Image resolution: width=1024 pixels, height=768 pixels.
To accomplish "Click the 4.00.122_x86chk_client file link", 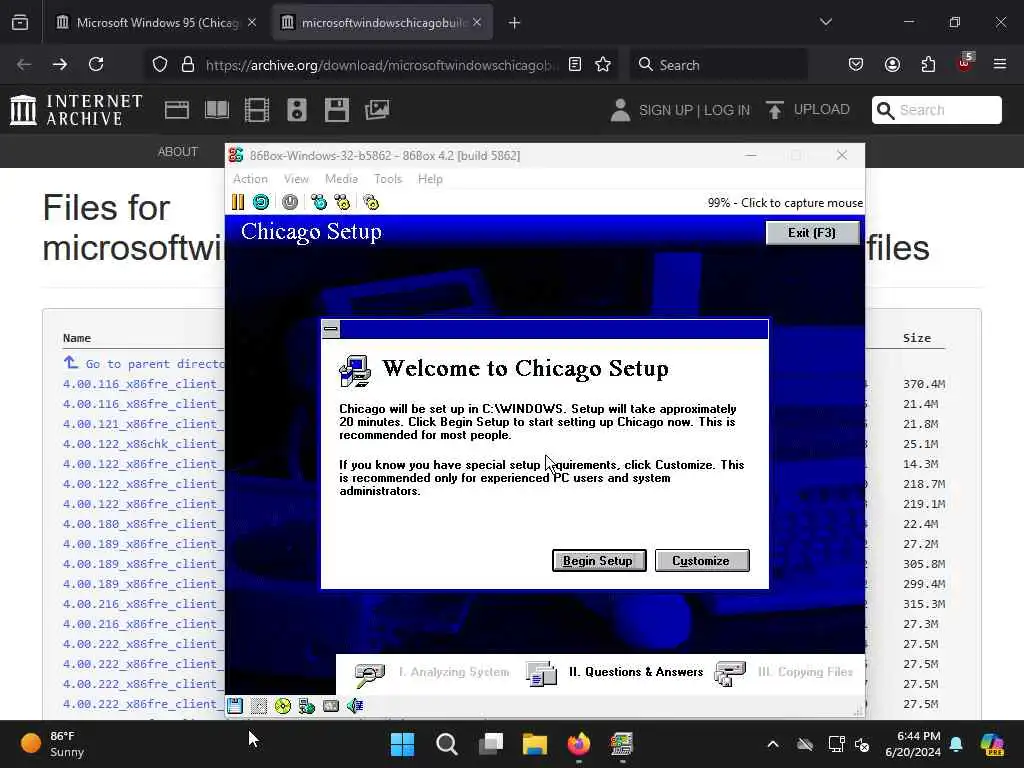I will point(143,444).
